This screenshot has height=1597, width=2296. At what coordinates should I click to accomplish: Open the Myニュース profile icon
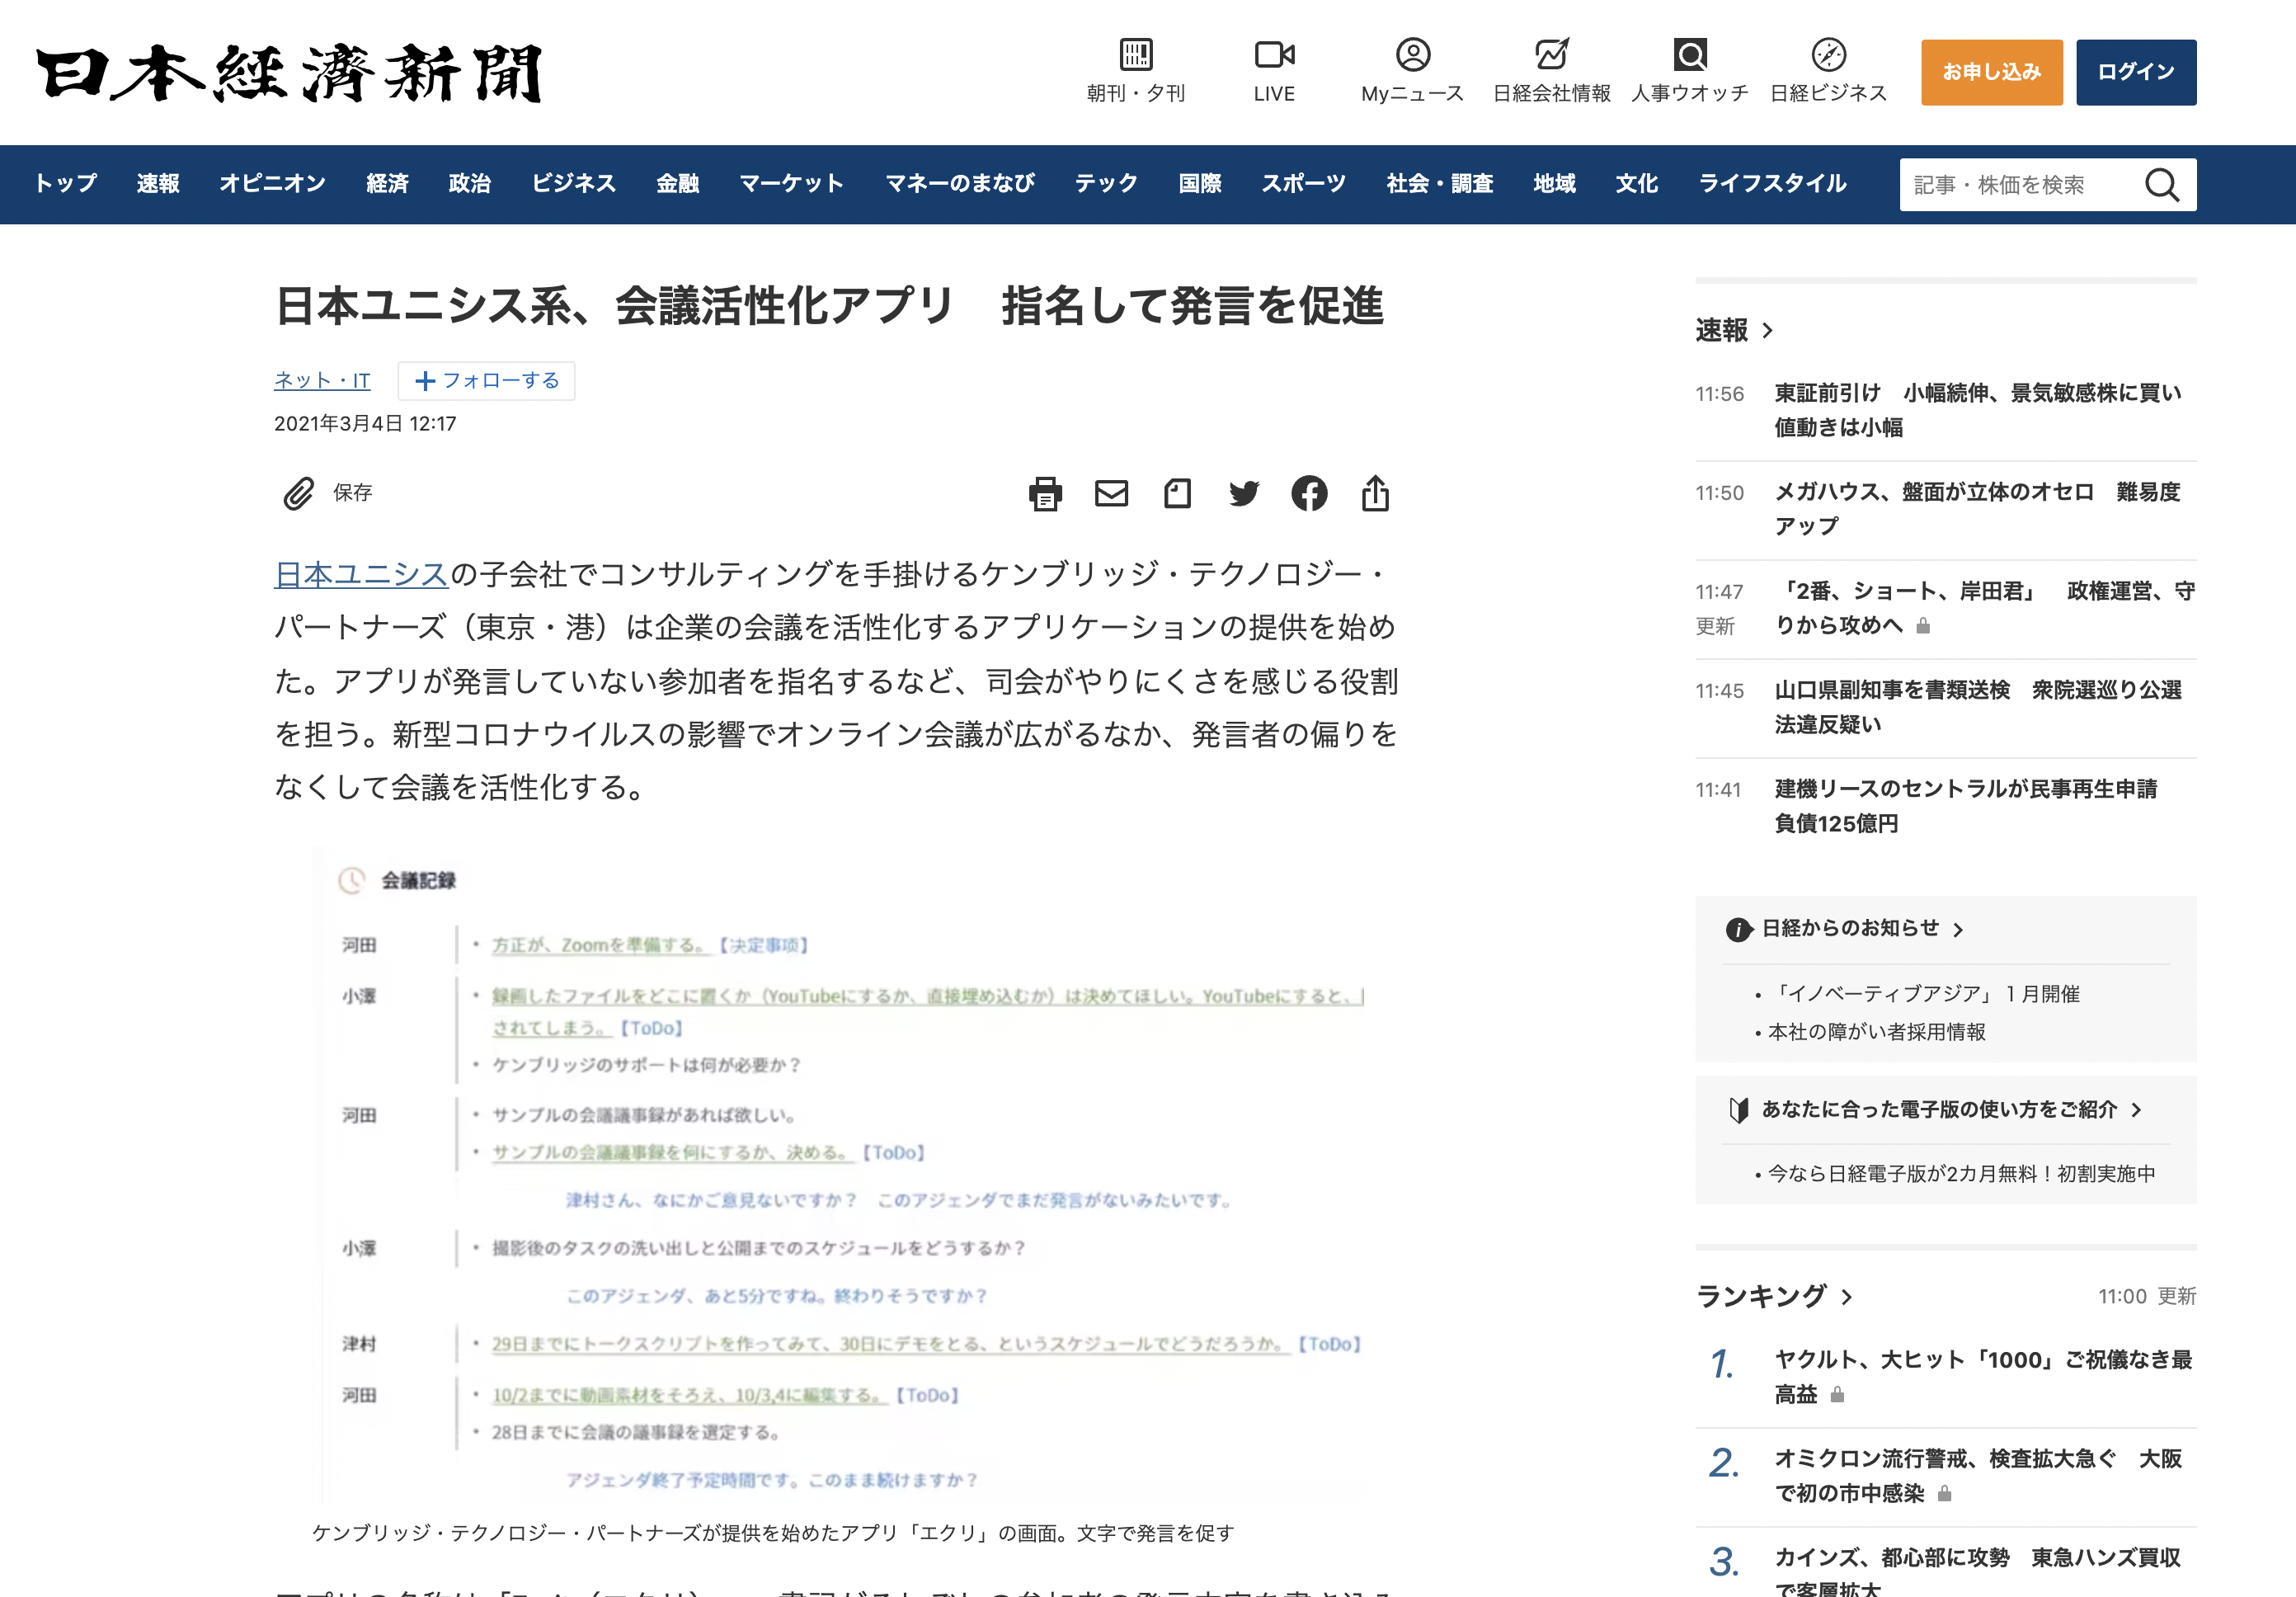pos(1412,54)
